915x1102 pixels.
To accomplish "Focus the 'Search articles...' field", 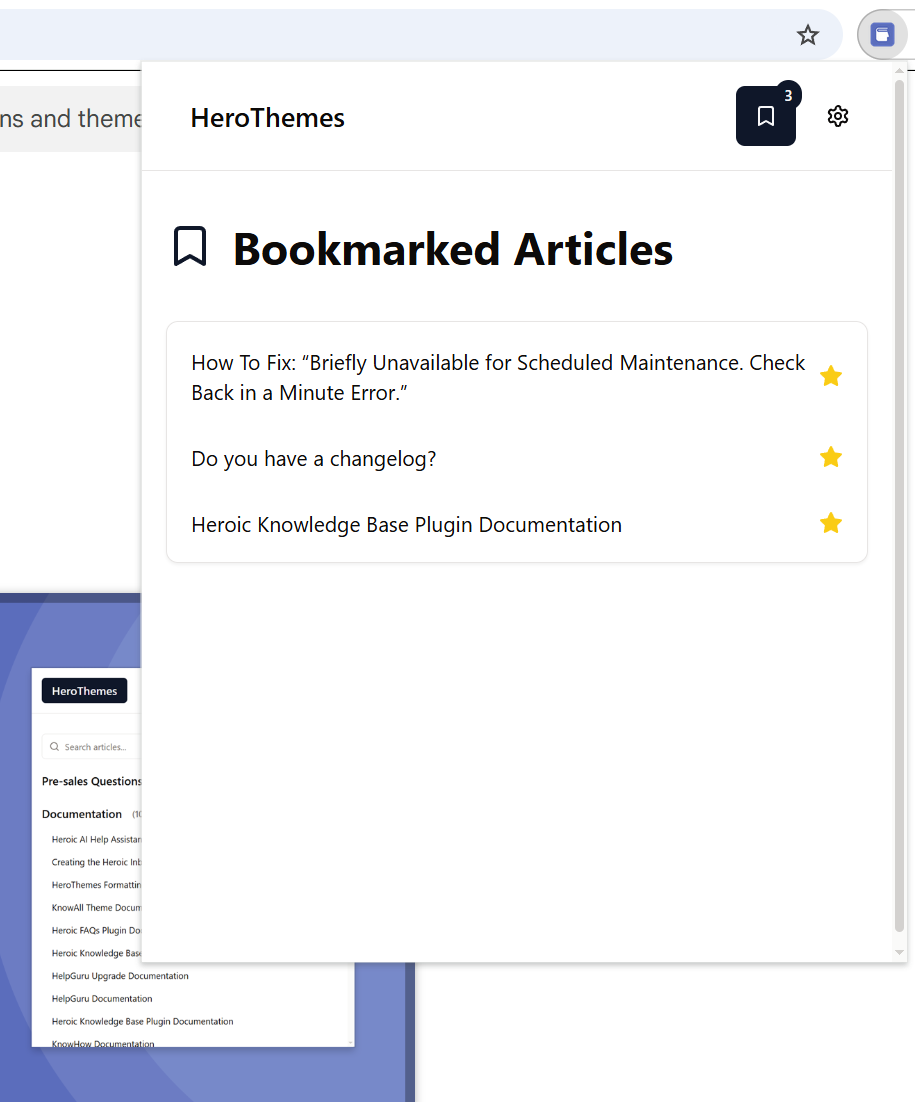I will coord(91,747).
